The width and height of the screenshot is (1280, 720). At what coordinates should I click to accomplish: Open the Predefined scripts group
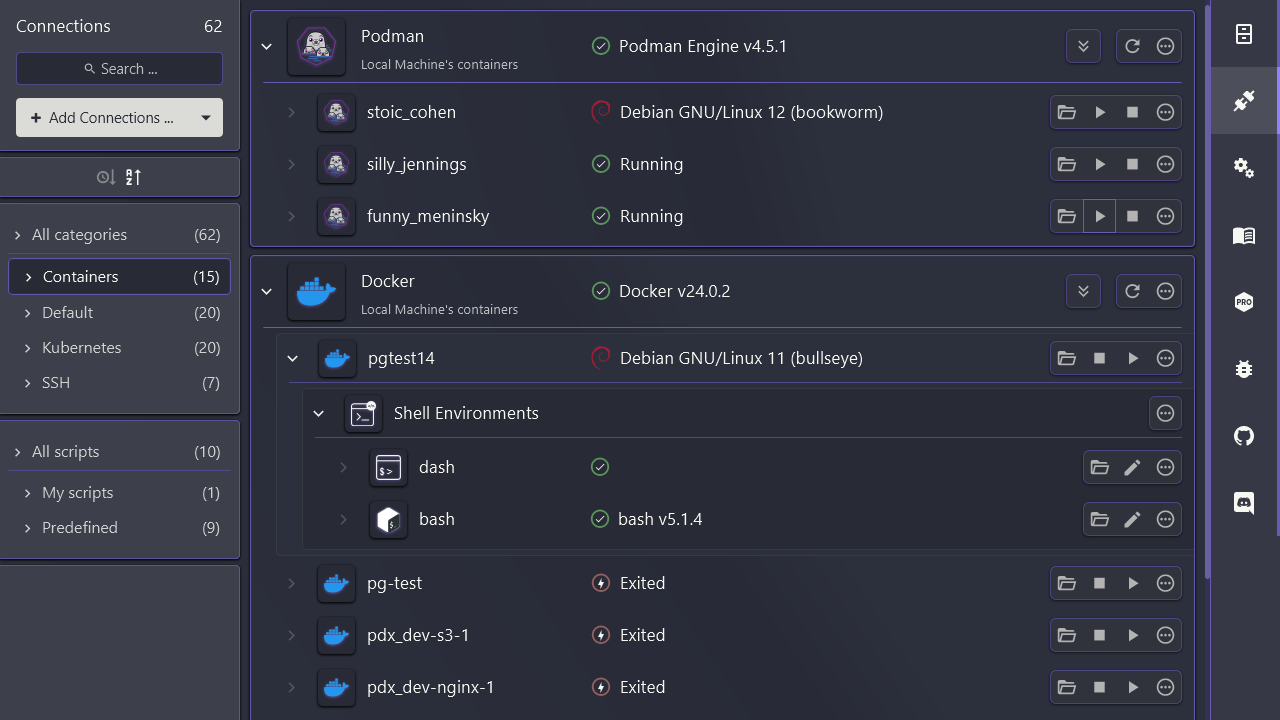pos(119,528)
